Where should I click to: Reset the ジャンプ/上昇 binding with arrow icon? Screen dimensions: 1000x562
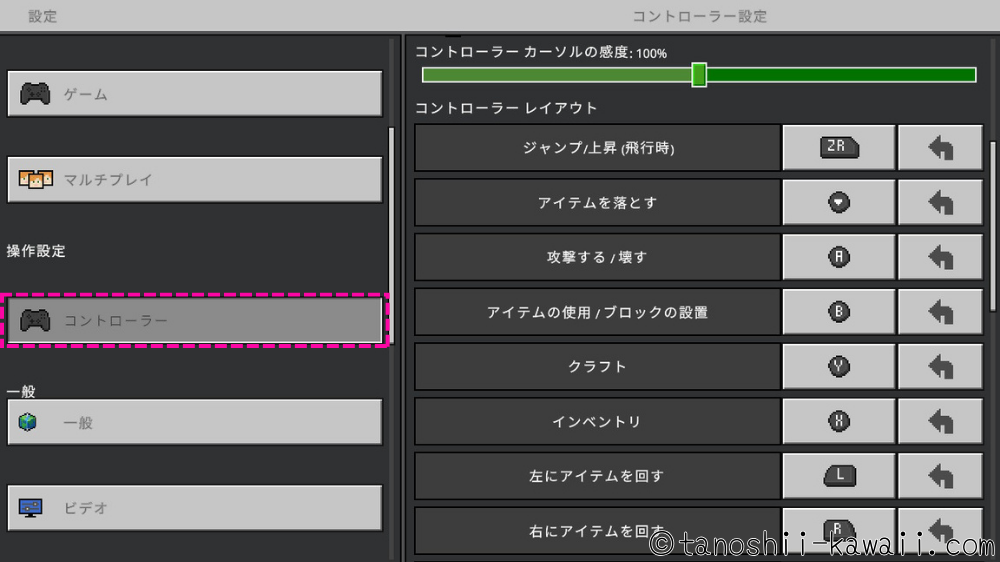coord(940,148)
